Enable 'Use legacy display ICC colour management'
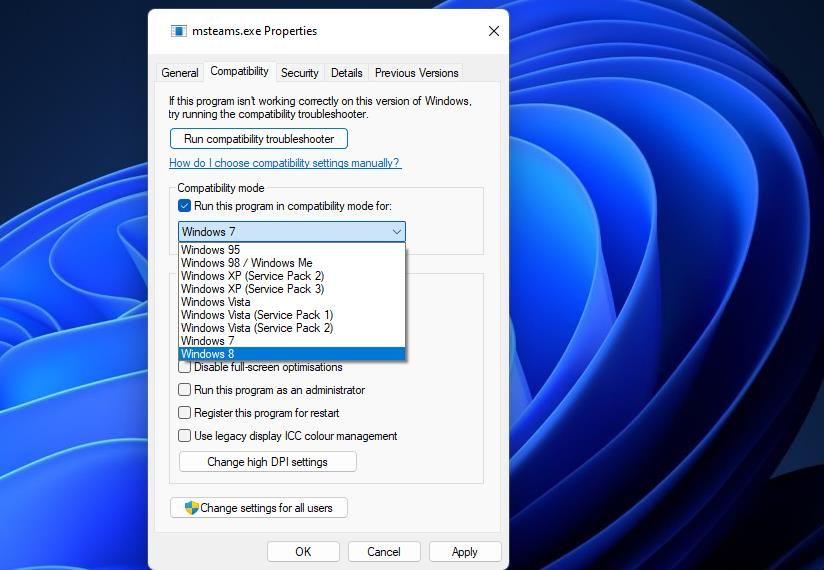Screen dimensions: 824x570 tap(184, 436)
